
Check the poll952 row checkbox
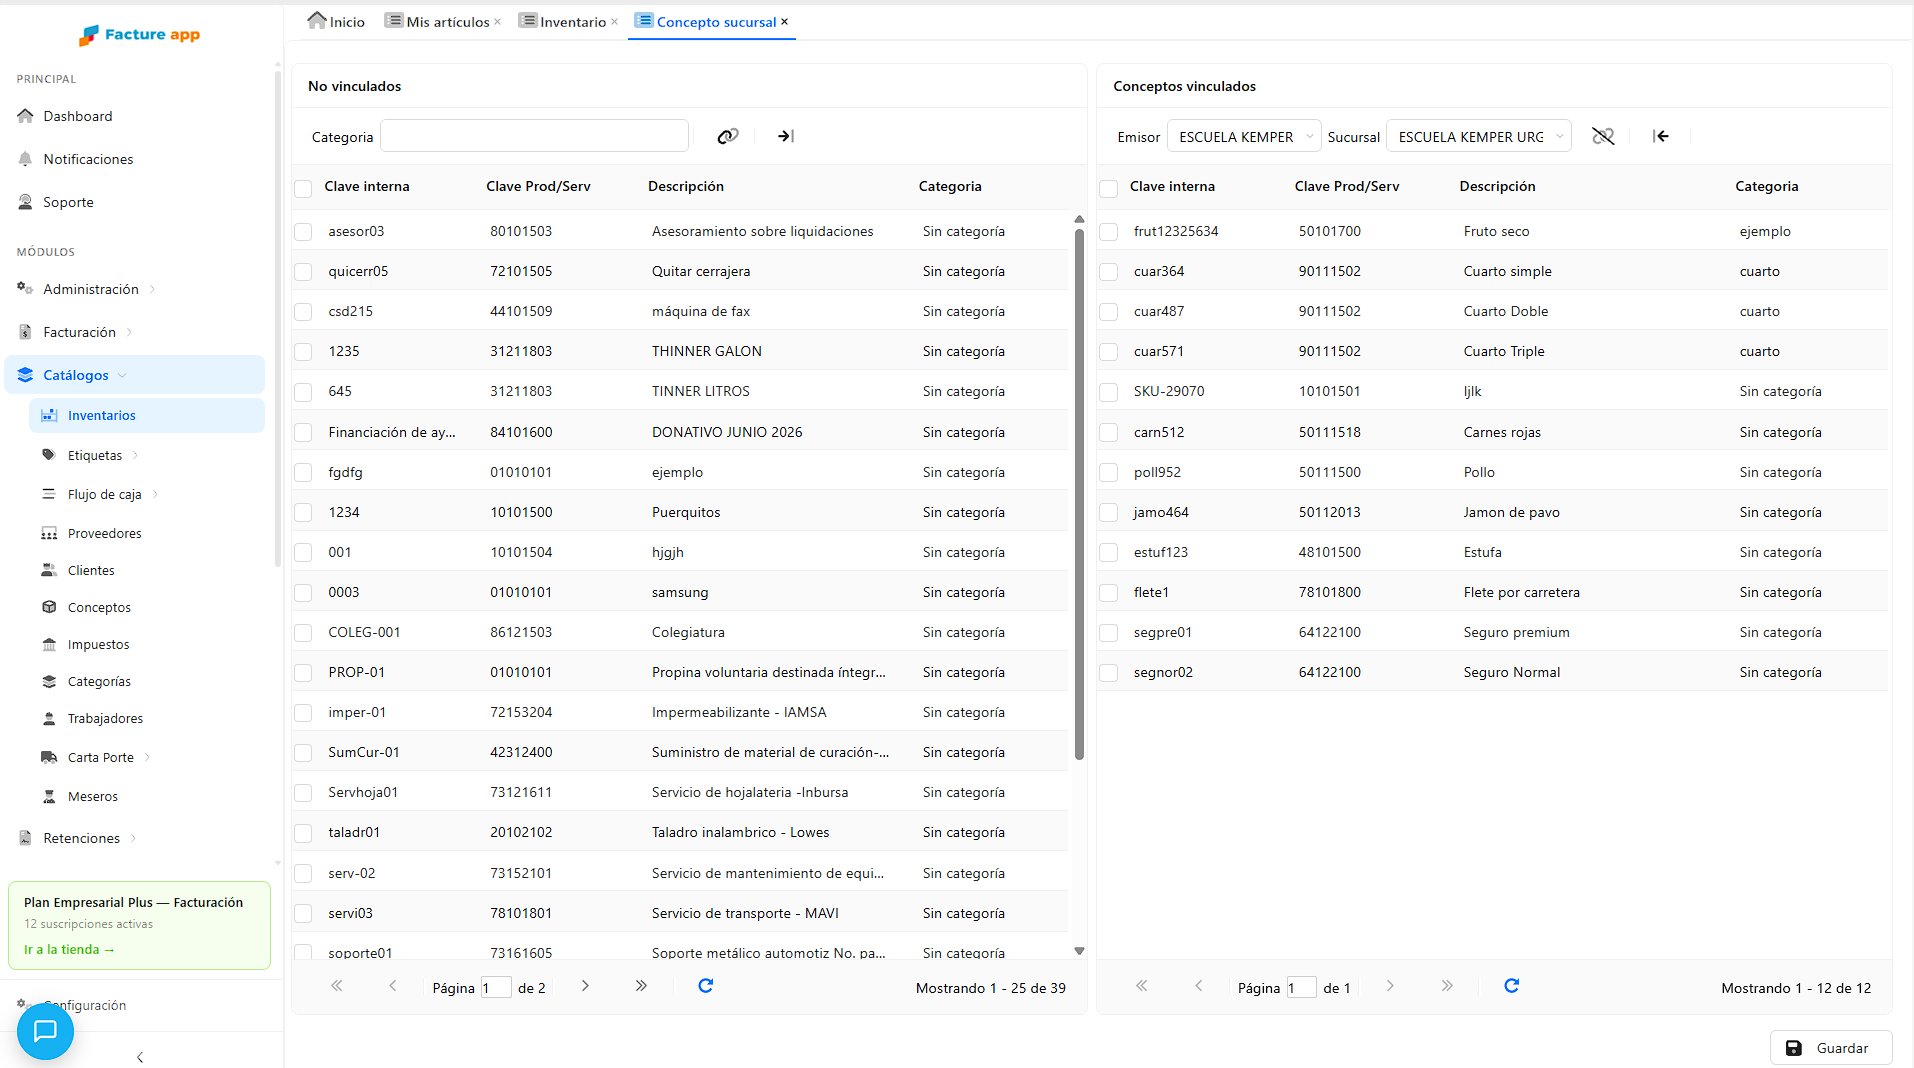[1108, 473]
